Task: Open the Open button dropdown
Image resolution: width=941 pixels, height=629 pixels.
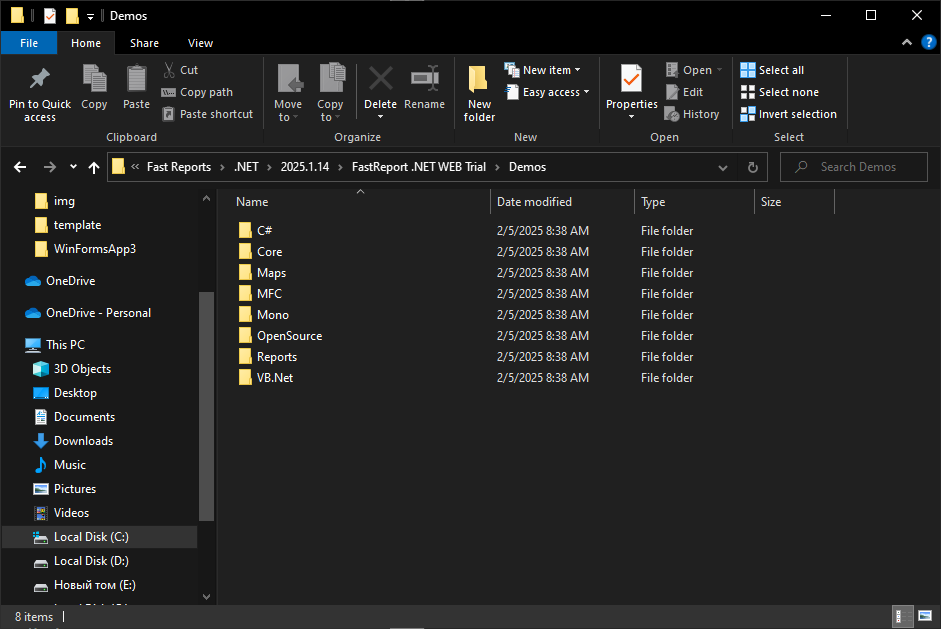Action: (x=720, y=70)
